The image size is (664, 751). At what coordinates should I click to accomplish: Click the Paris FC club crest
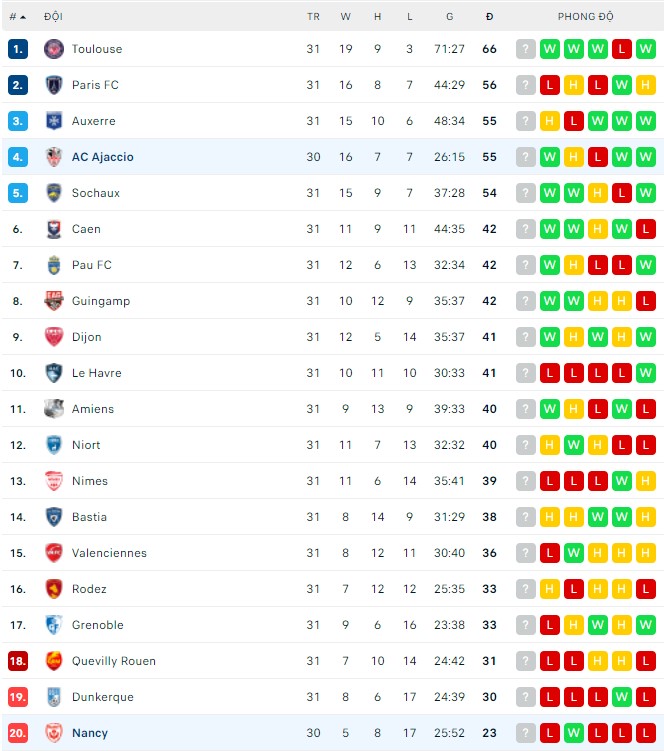pyautogui.click(x=54, y=85)
